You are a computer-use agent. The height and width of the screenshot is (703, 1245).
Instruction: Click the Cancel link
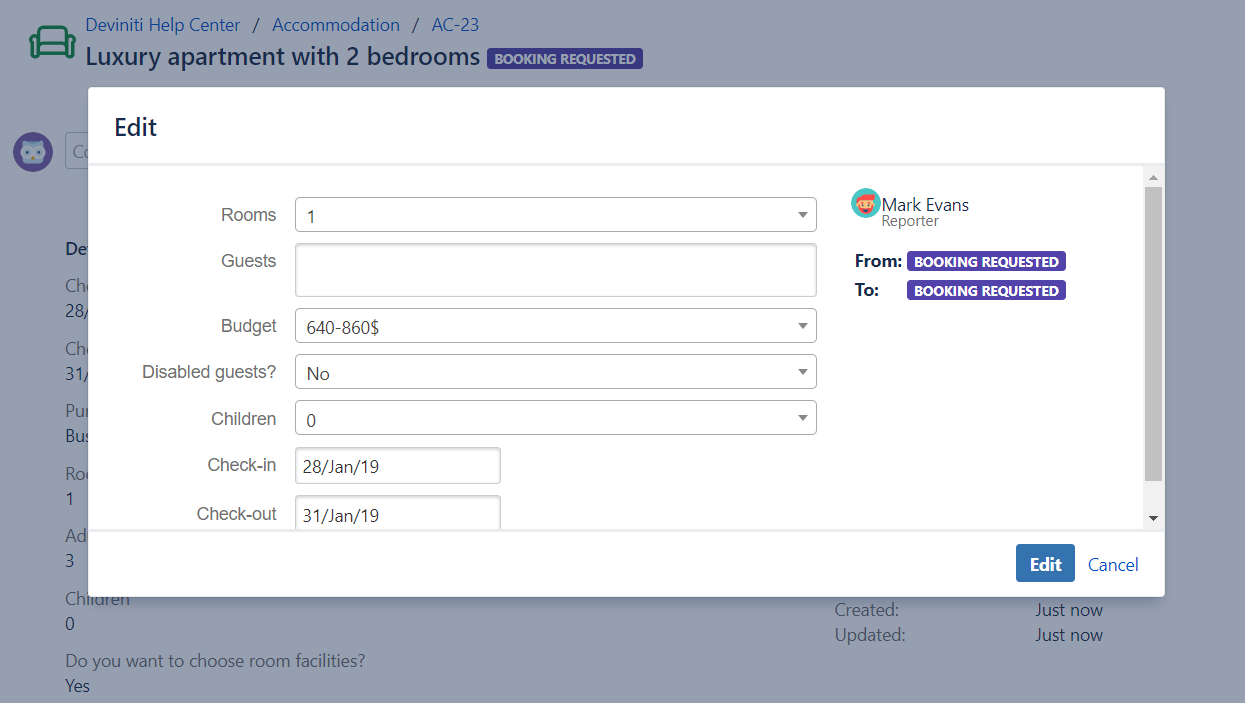[1113, 565]
